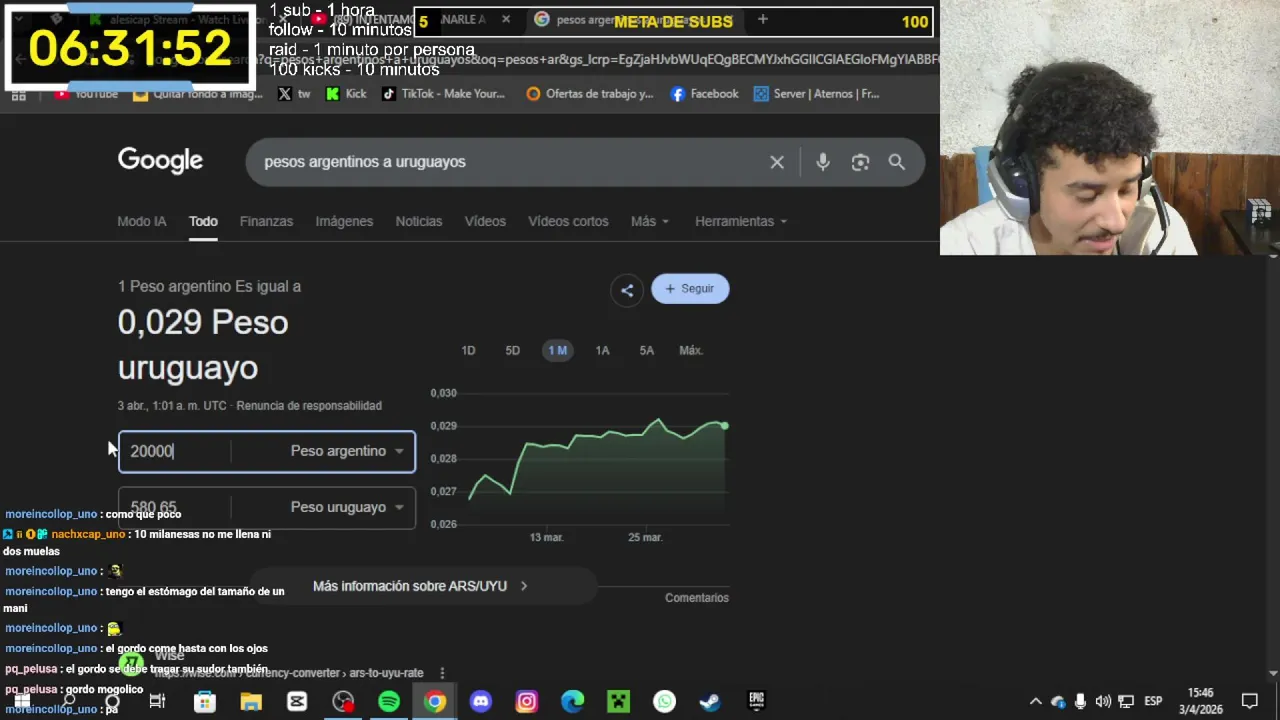Open WhatsApp from the taskbar
Viewport: 1280px width, 720px height.
(664, 702)
